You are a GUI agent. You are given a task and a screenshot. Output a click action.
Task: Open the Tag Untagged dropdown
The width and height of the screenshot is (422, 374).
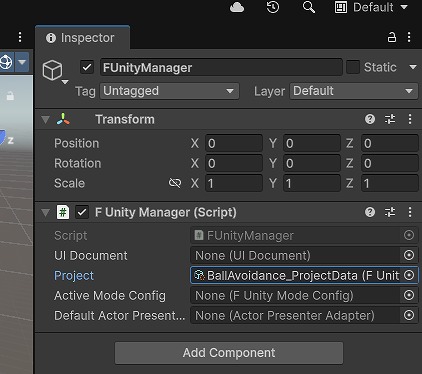tap(169, 91)
